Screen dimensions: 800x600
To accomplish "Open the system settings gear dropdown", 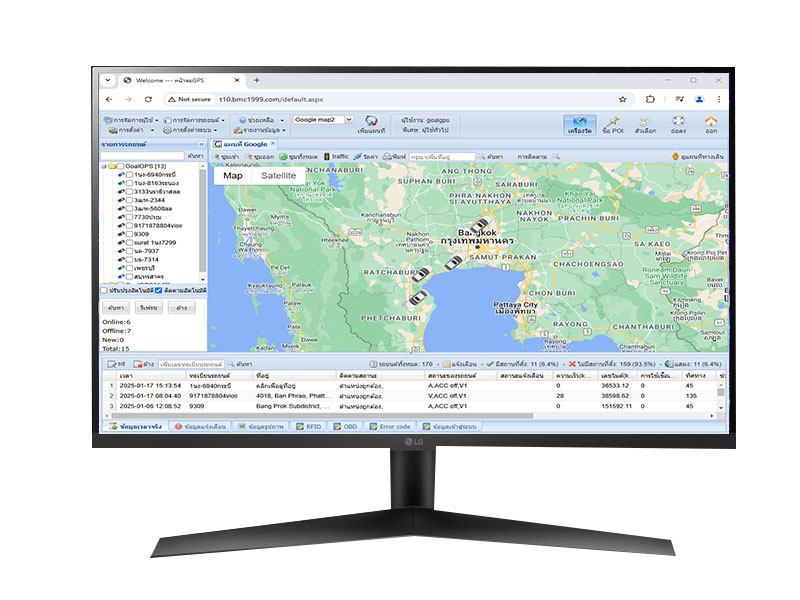I will coord(190,131).
